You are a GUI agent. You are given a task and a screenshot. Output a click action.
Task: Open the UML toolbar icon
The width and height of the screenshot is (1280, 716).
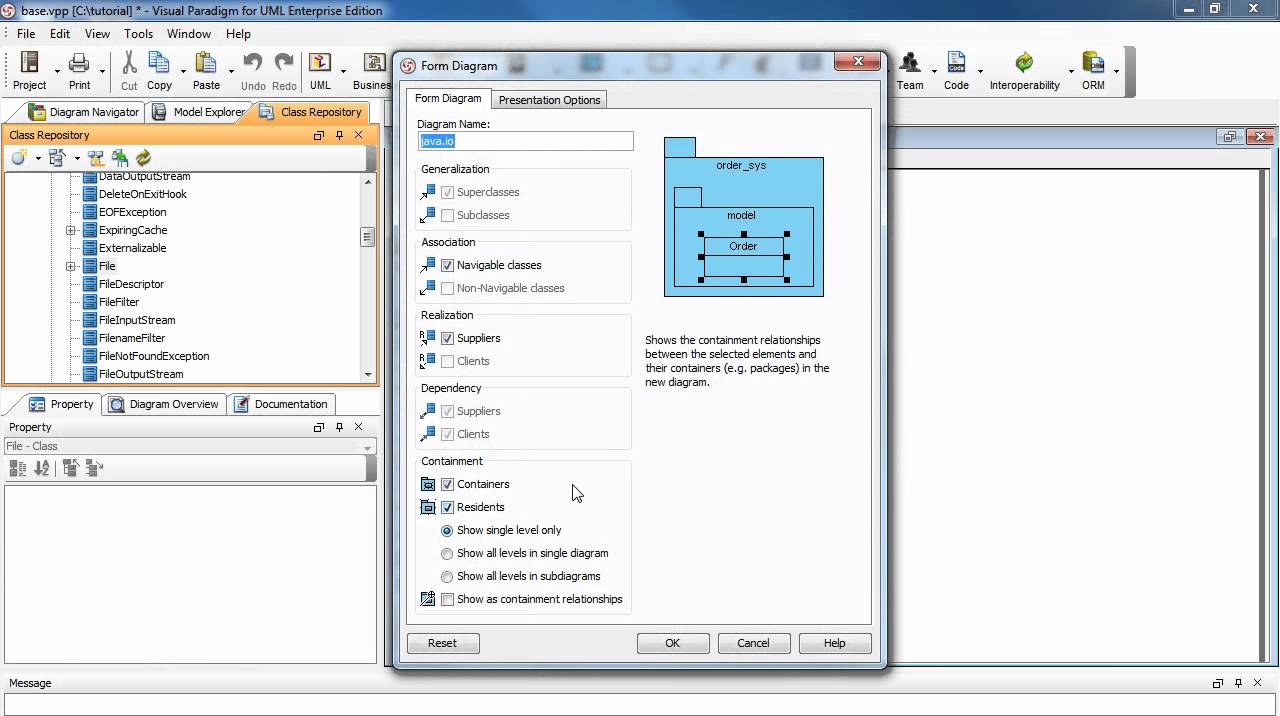320,64
